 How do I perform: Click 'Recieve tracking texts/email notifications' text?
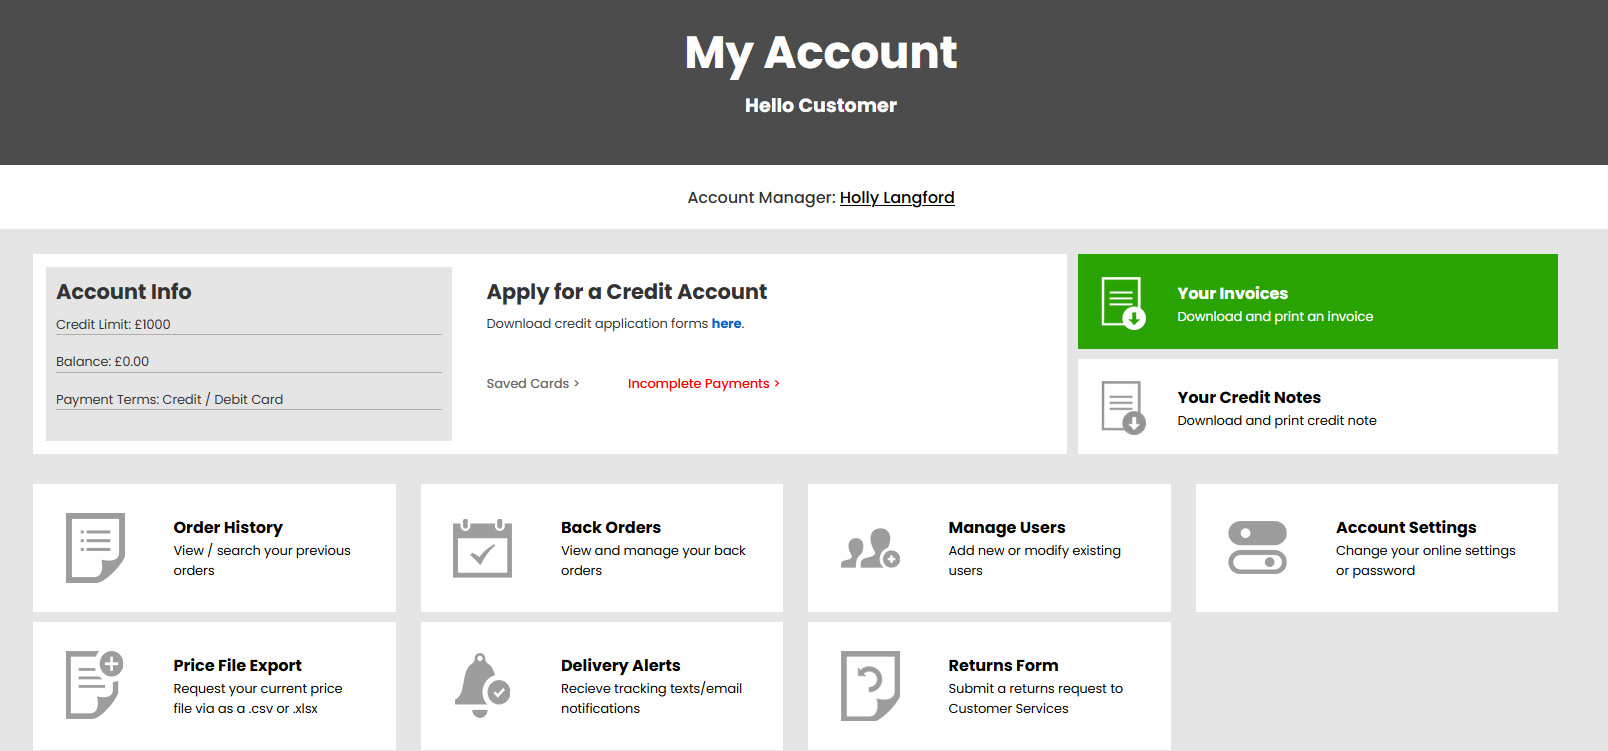point(651,698)
